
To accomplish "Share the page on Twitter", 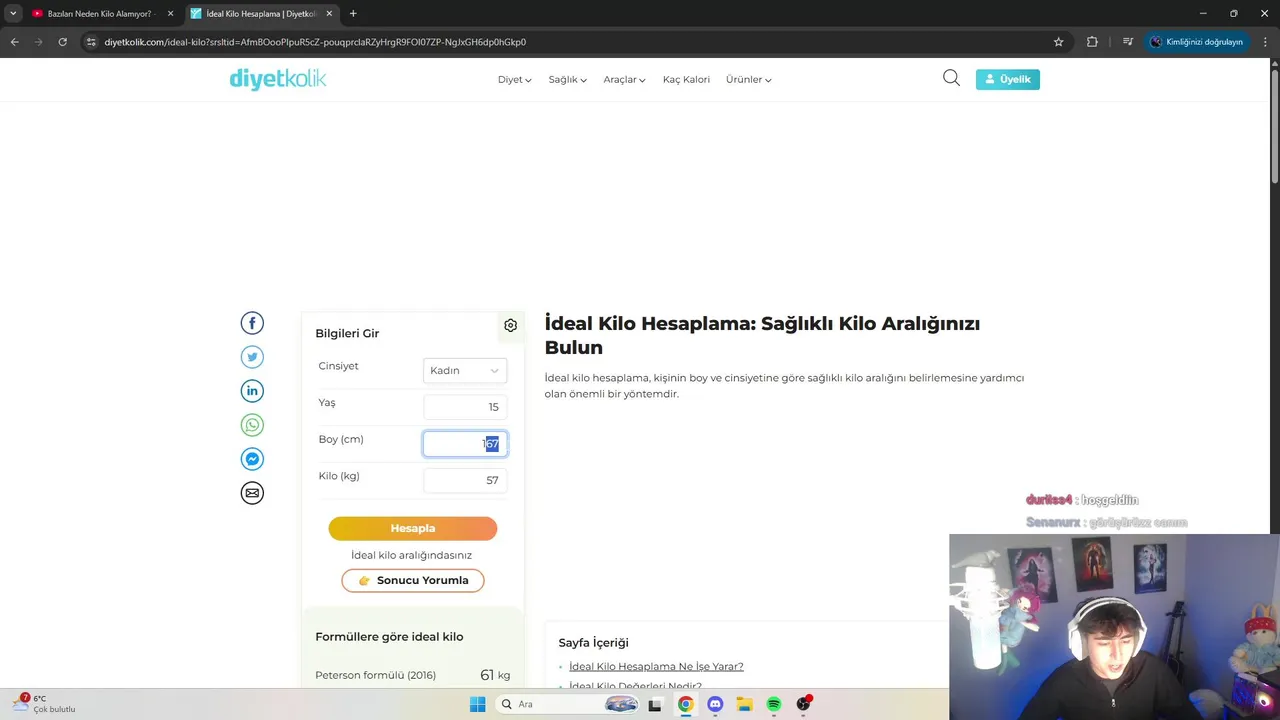I will 252,357.
